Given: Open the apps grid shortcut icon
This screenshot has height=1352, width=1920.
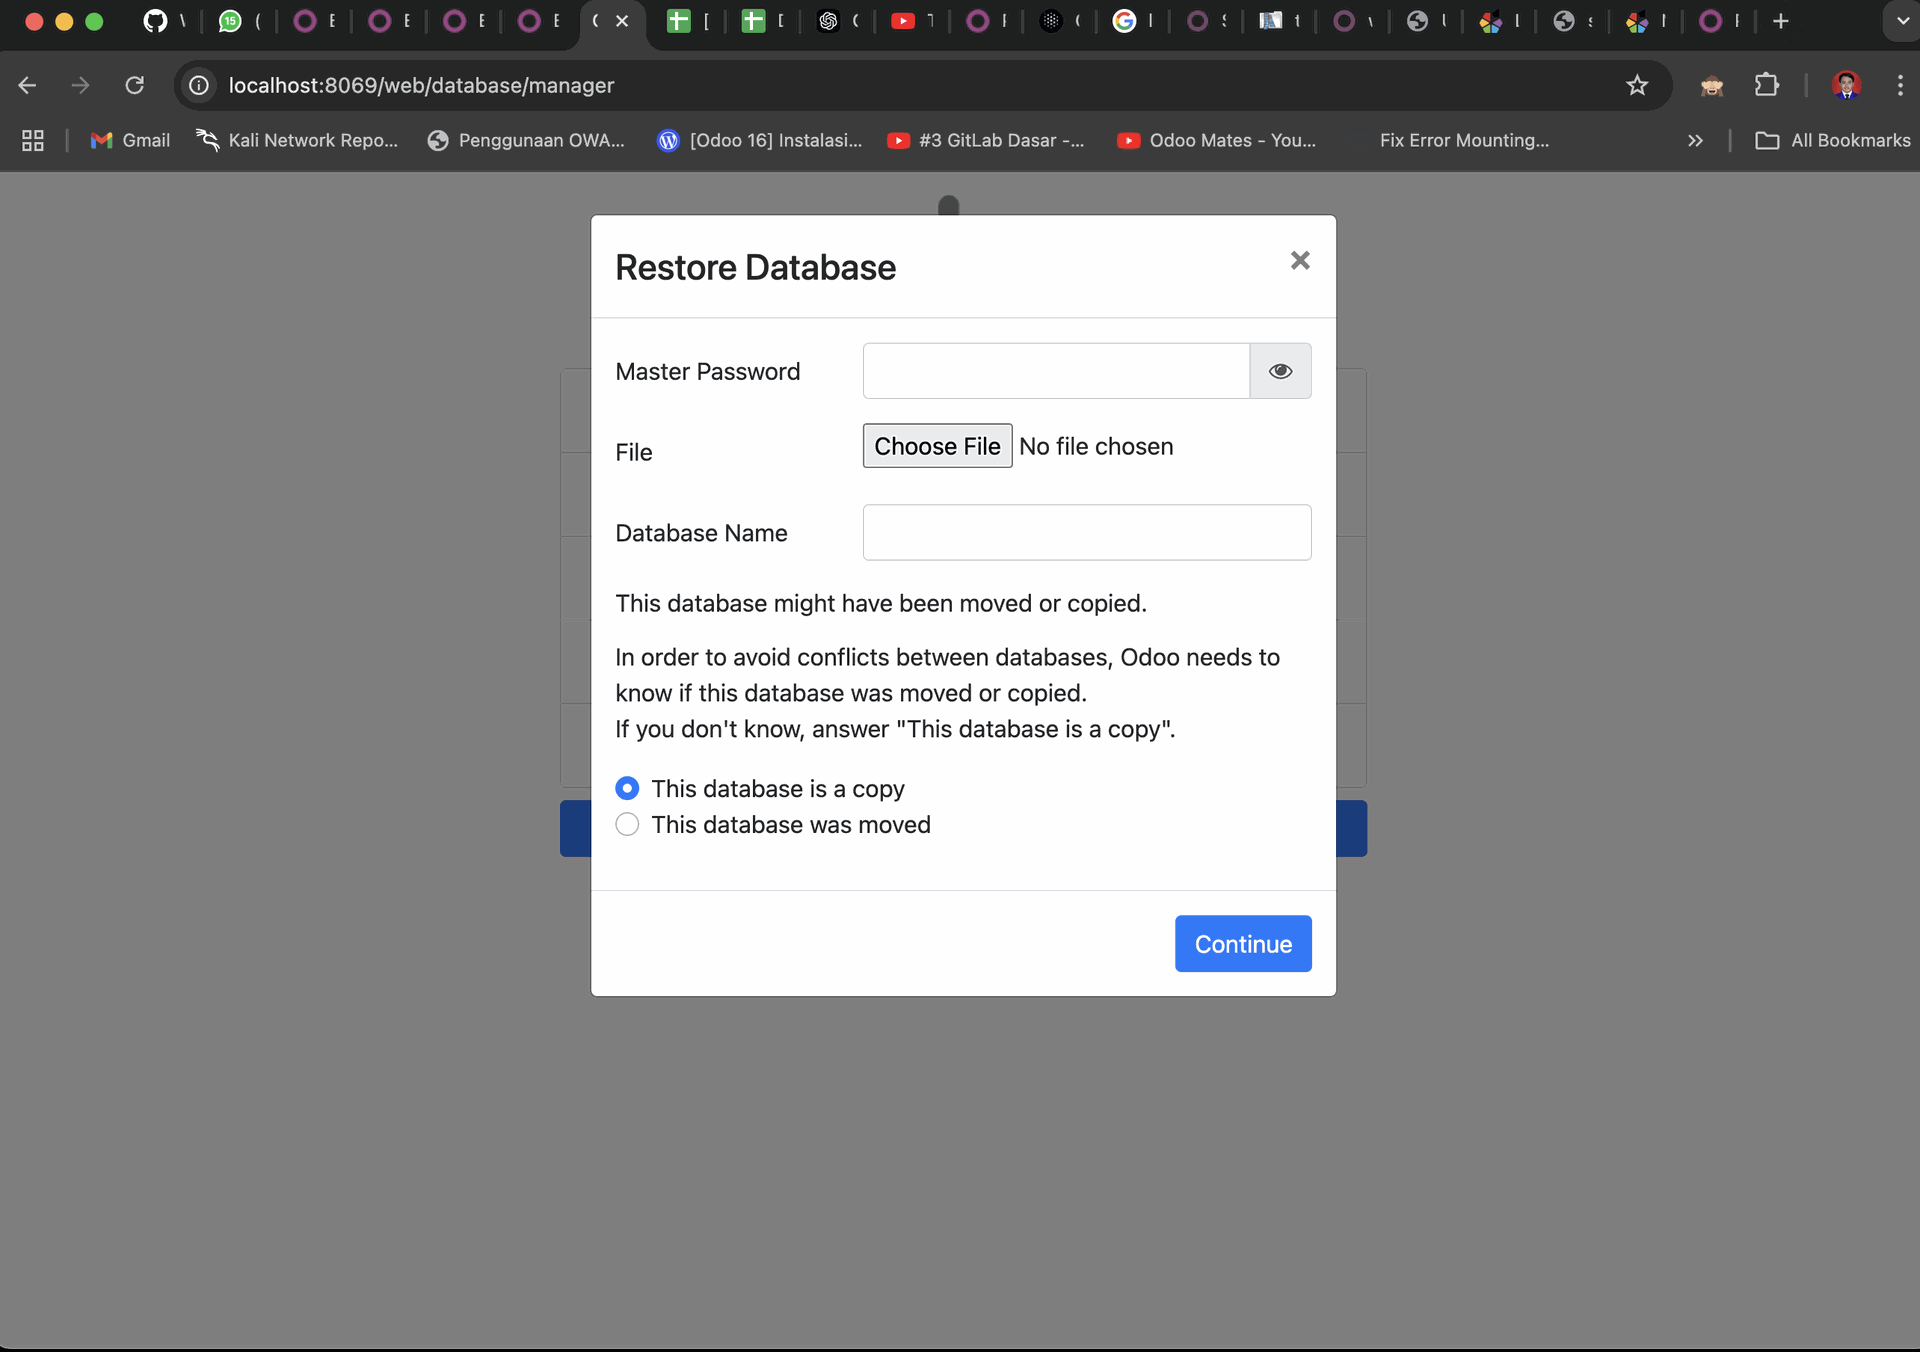Looking at the screenshot, I should tap(33, 141).
